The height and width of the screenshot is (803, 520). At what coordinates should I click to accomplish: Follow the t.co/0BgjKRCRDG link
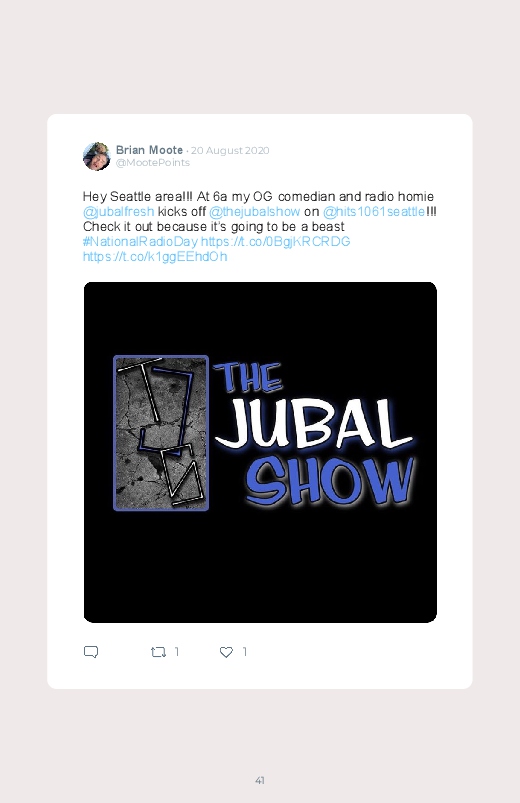pos(276,241)
